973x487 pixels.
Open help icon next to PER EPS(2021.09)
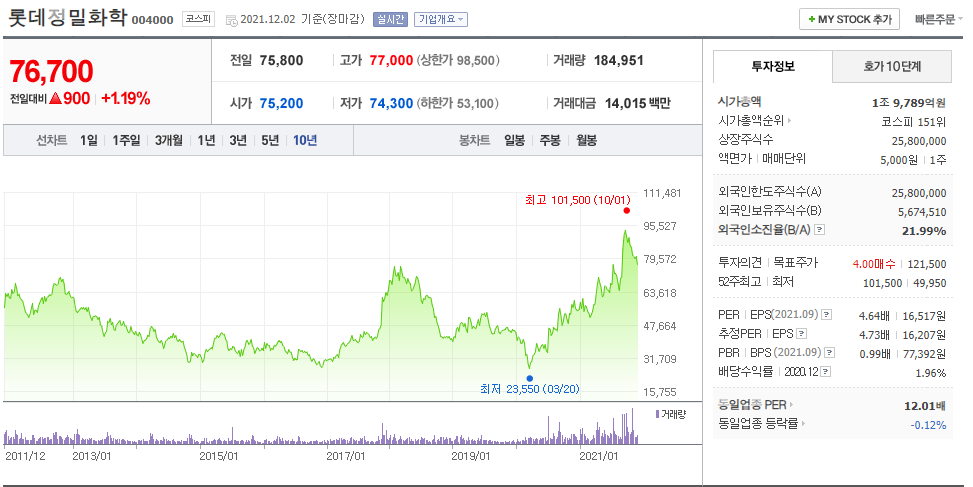(x=827, y=315)
